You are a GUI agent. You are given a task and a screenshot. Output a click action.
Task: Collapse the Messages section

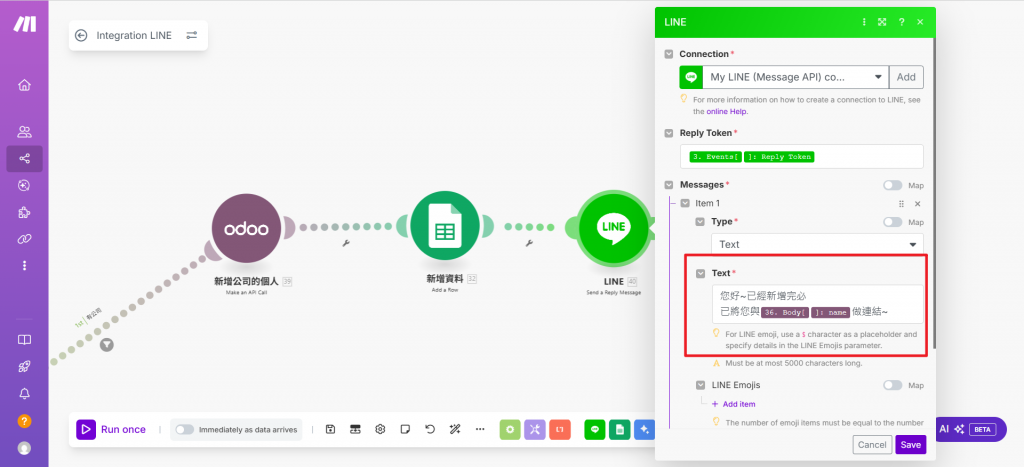coord(668,185)
